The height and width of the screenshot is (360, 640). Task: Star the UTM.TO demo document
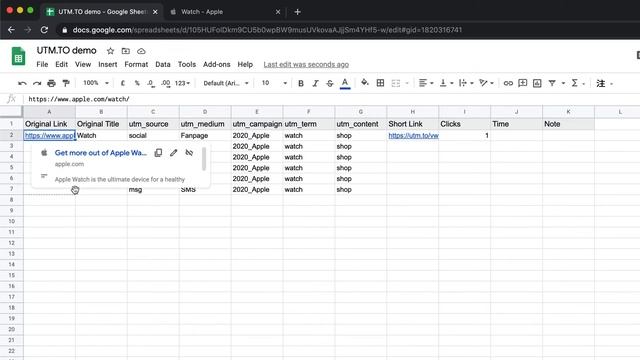[110, 51]
